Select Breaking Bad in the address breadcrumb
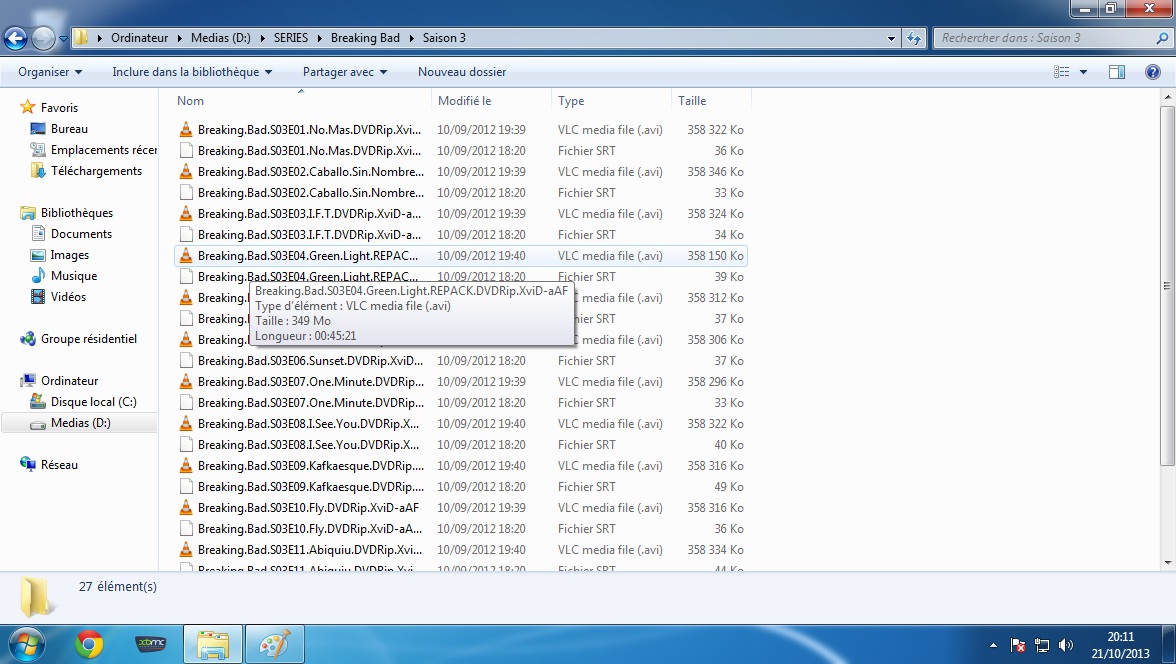Image resolution: width=1176 pixels, height=664 pixels. (x=365, y=38)
